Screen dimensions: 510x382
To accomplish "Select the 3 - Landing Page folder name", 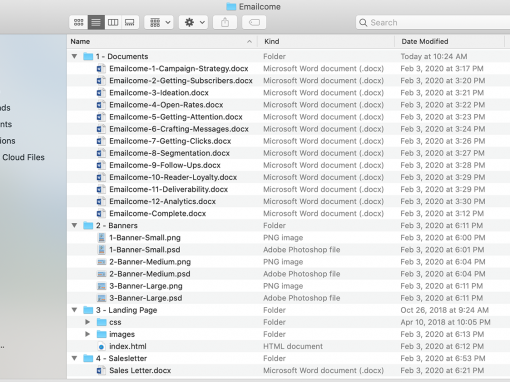I will coord(126,310).
